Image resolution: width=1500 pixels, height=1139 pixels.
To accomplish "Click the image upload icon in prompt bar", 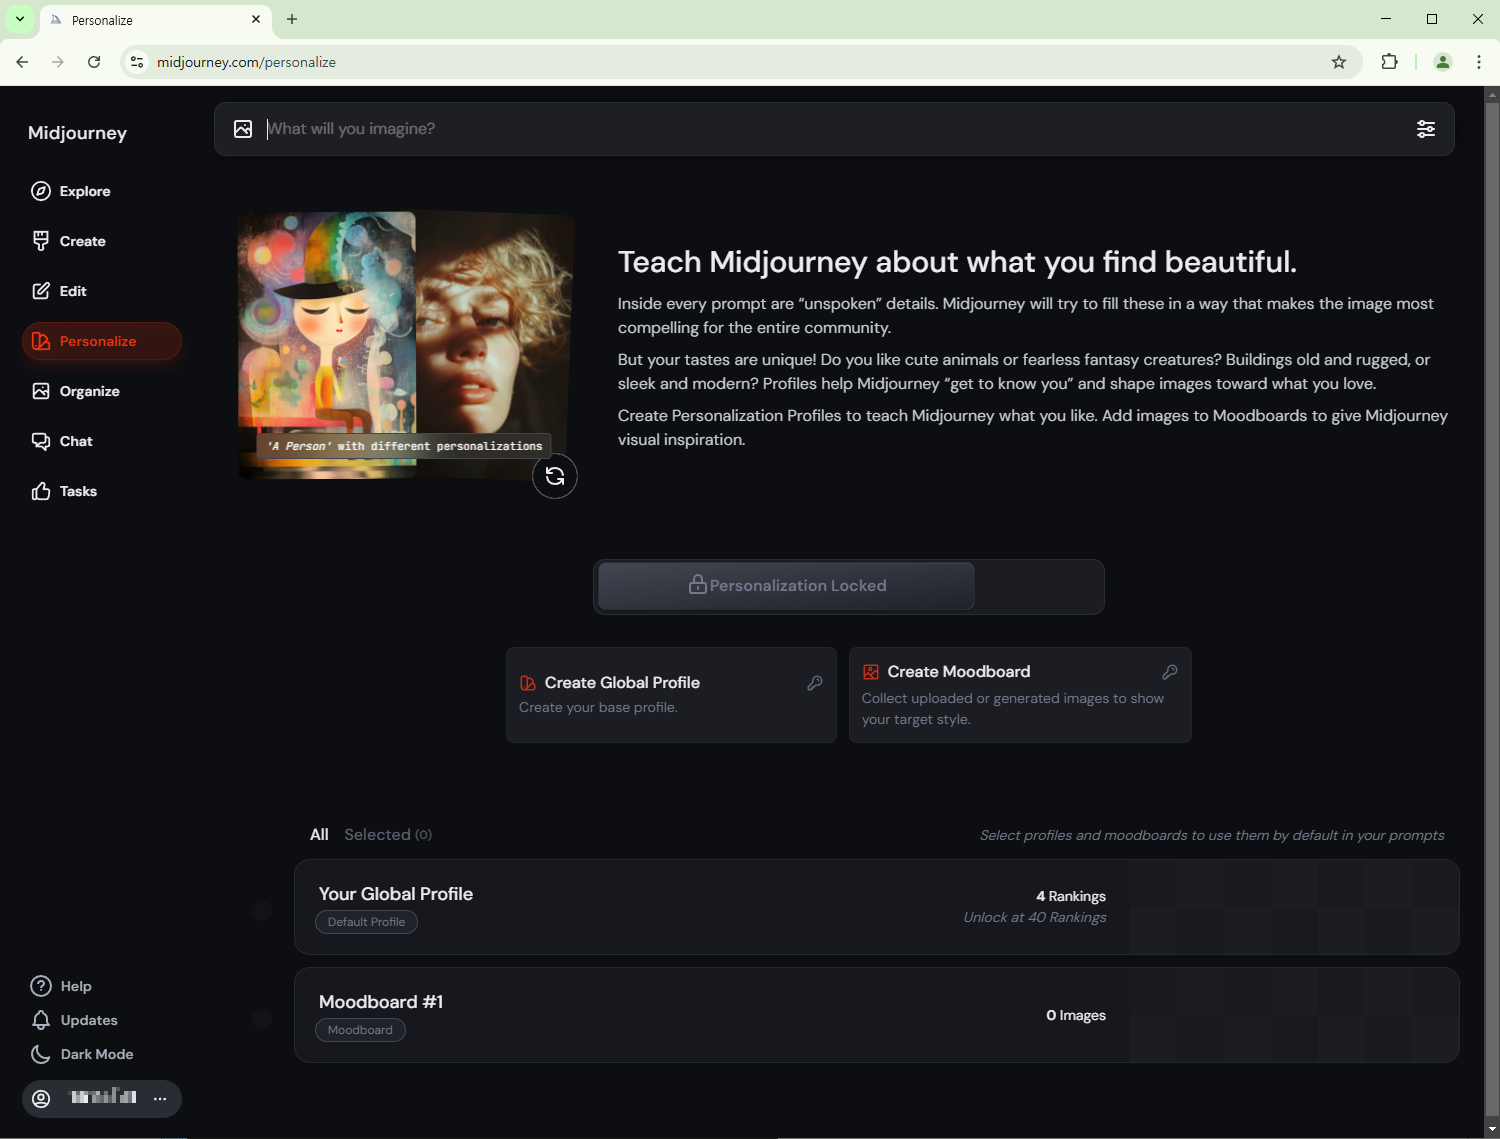I will coord(243,129).
